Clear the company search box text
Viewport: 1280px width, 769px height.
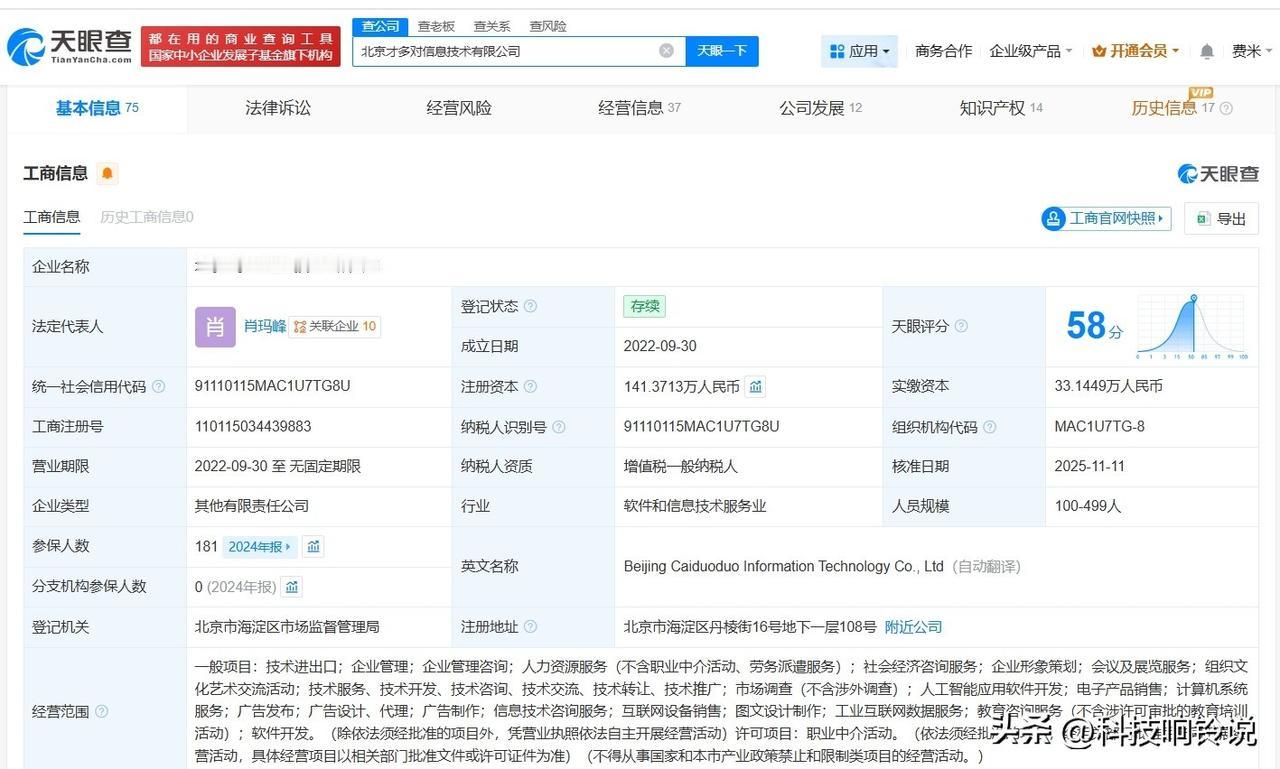(x=666, y=51)
